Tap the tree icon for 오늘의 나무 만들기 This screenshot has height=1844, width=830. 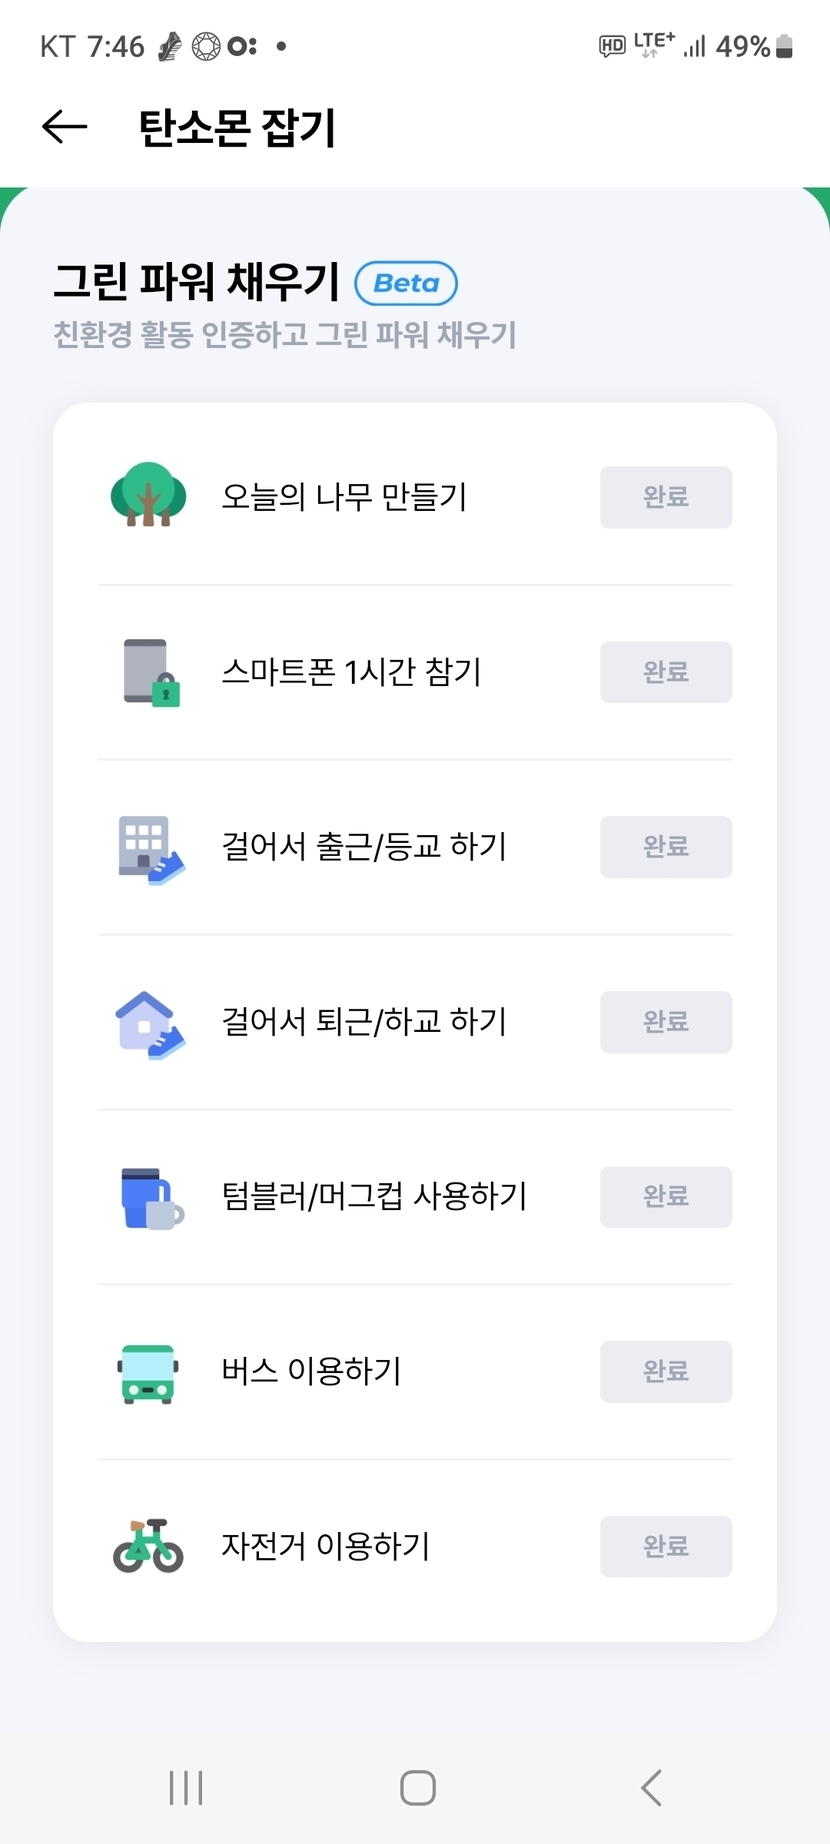(x=148, y=495)
